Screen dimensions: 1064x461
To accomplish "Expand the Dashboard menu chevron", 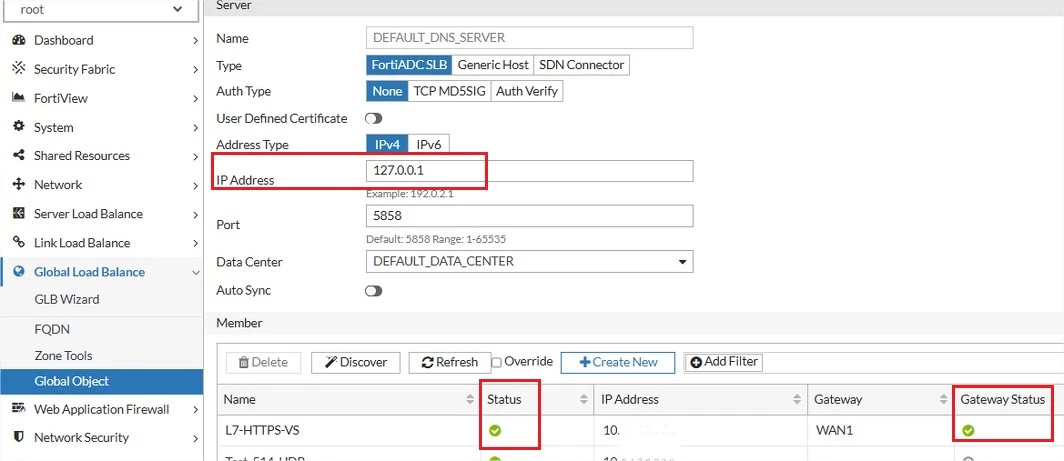I will [195, 41].
